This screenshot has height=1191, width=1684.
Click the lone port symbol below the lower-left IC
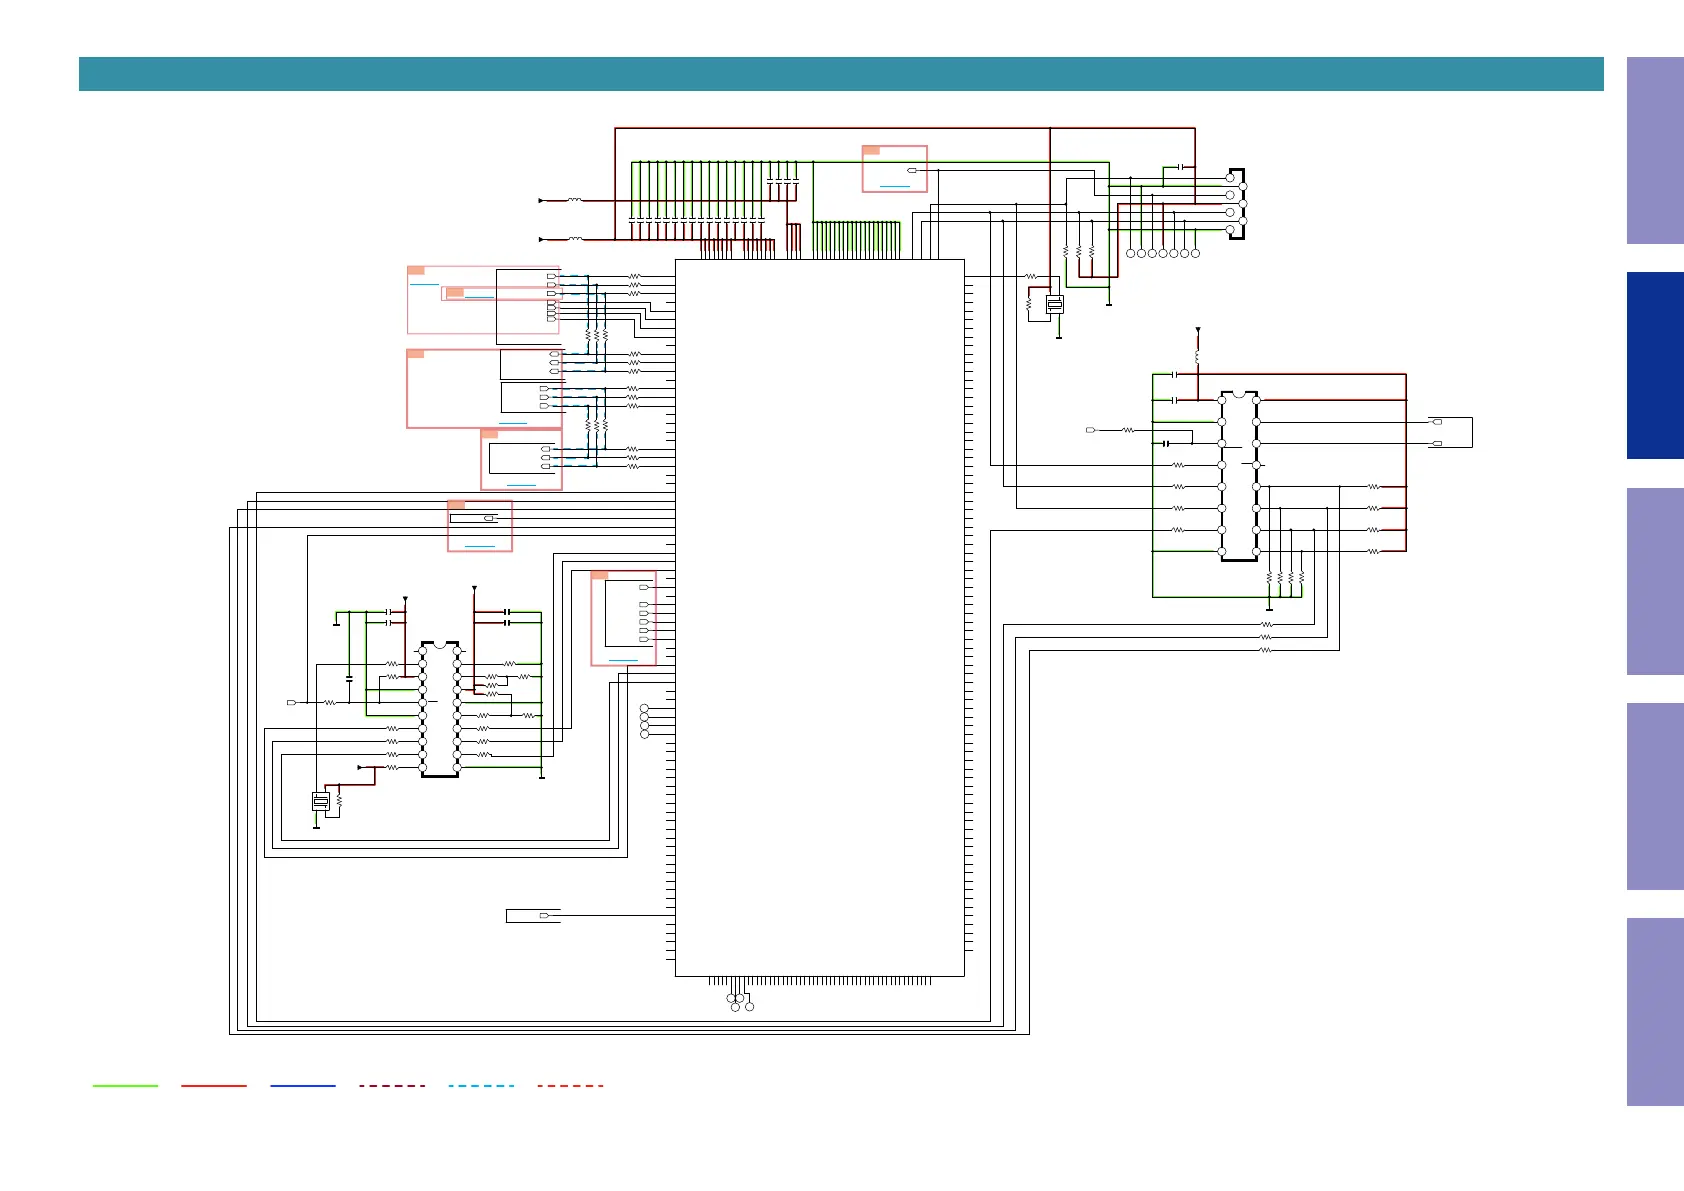(x=545, y=915)
